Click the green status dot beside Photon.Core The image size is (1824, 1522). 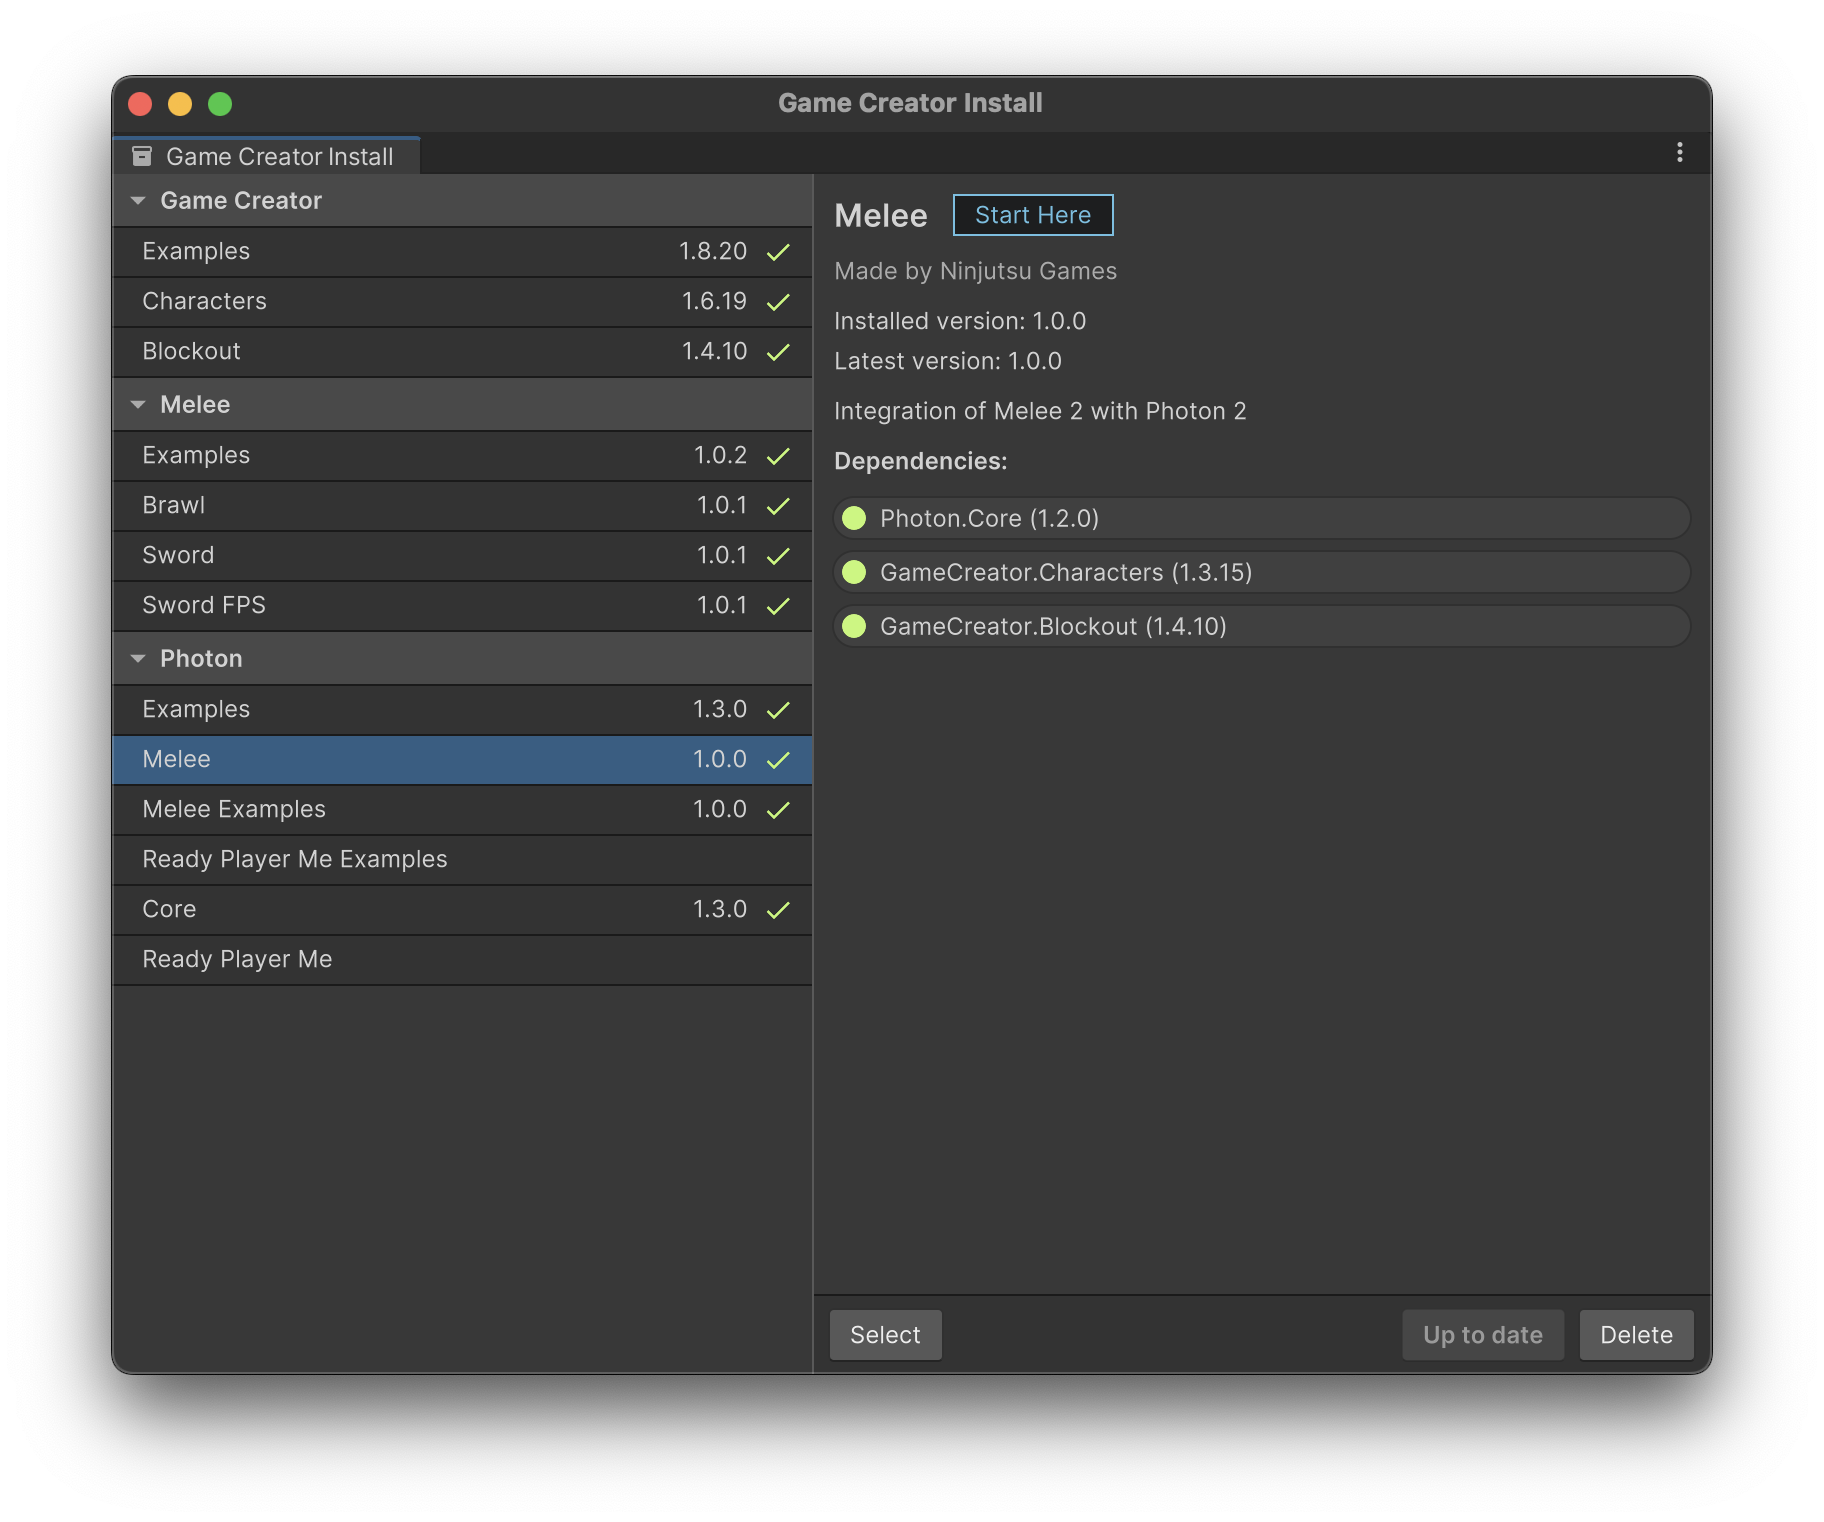pyautogui.click(x=854, y=518)
